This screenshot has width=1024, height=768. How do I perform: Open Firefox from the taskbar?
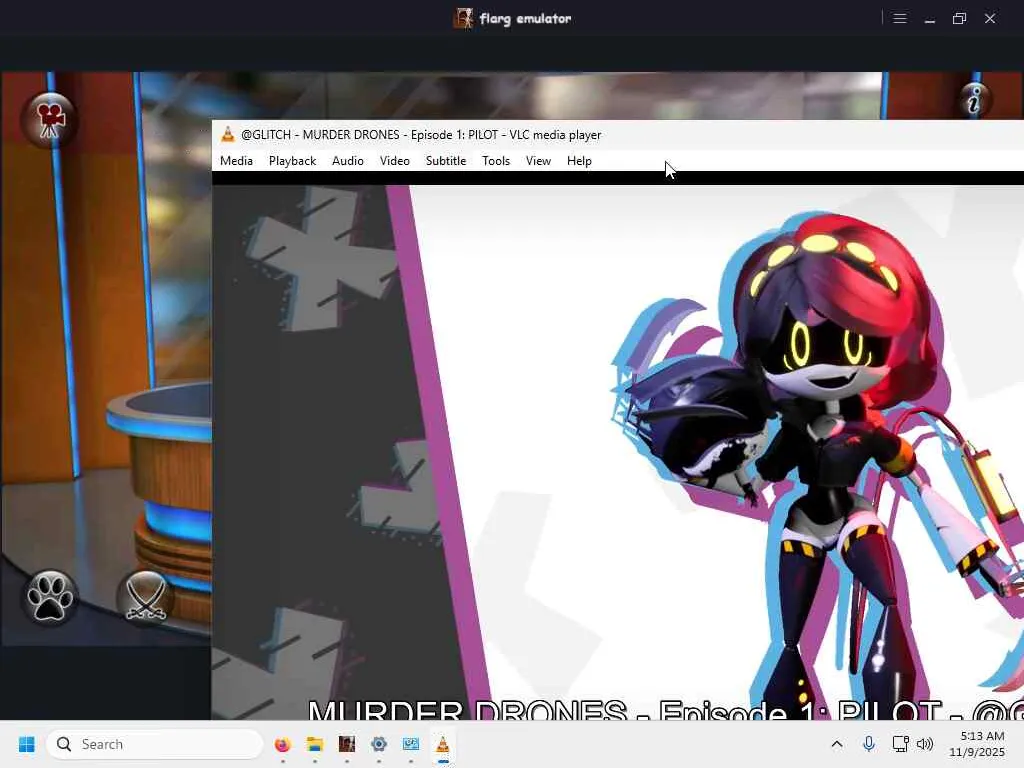click(282, 744)
